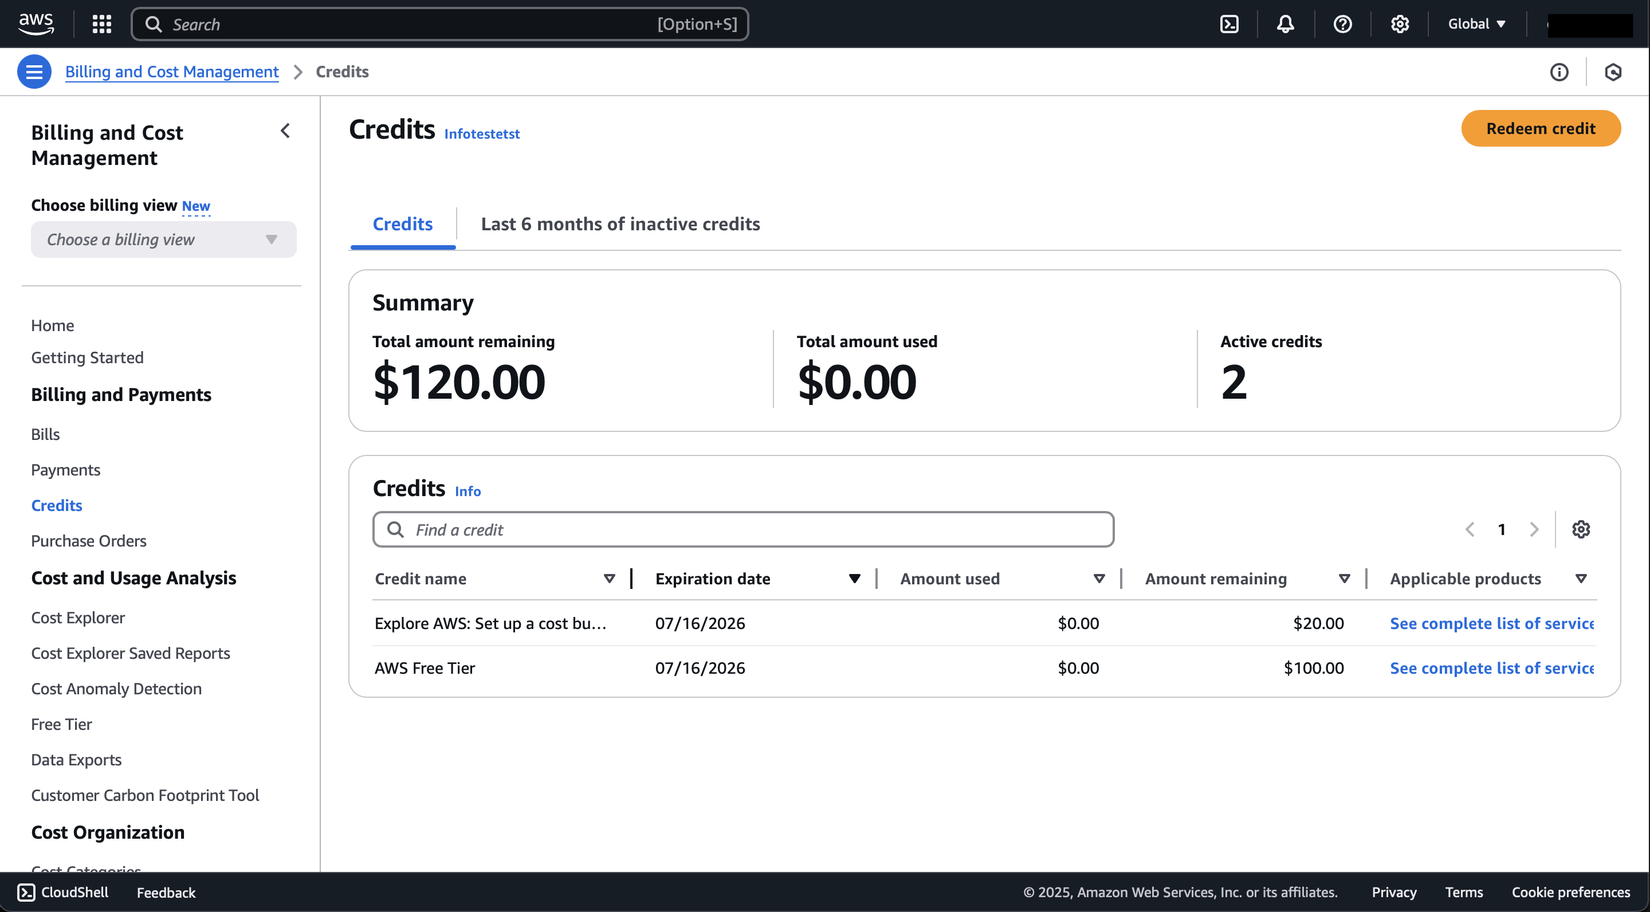
Task: Open the top bar settings gear
Action: tap(1399, 24)
